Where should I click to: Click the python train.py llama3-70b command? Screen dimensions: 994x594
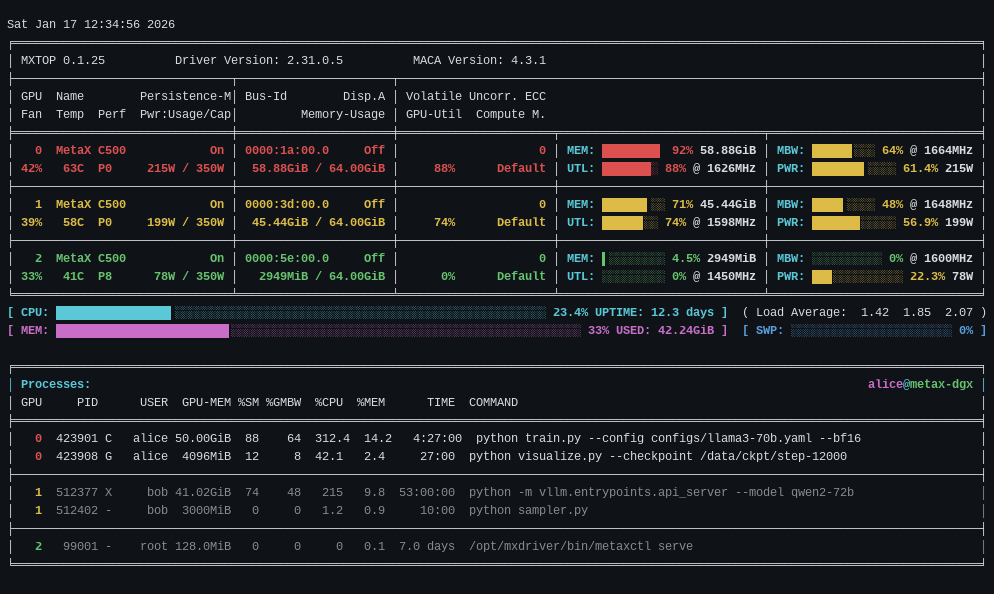click(x=668, y=438)
